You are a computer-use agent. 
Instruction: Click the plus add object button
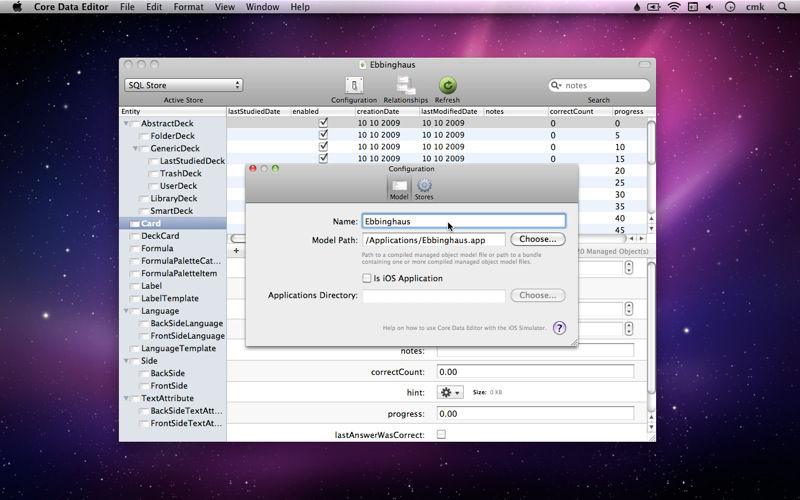236,251
